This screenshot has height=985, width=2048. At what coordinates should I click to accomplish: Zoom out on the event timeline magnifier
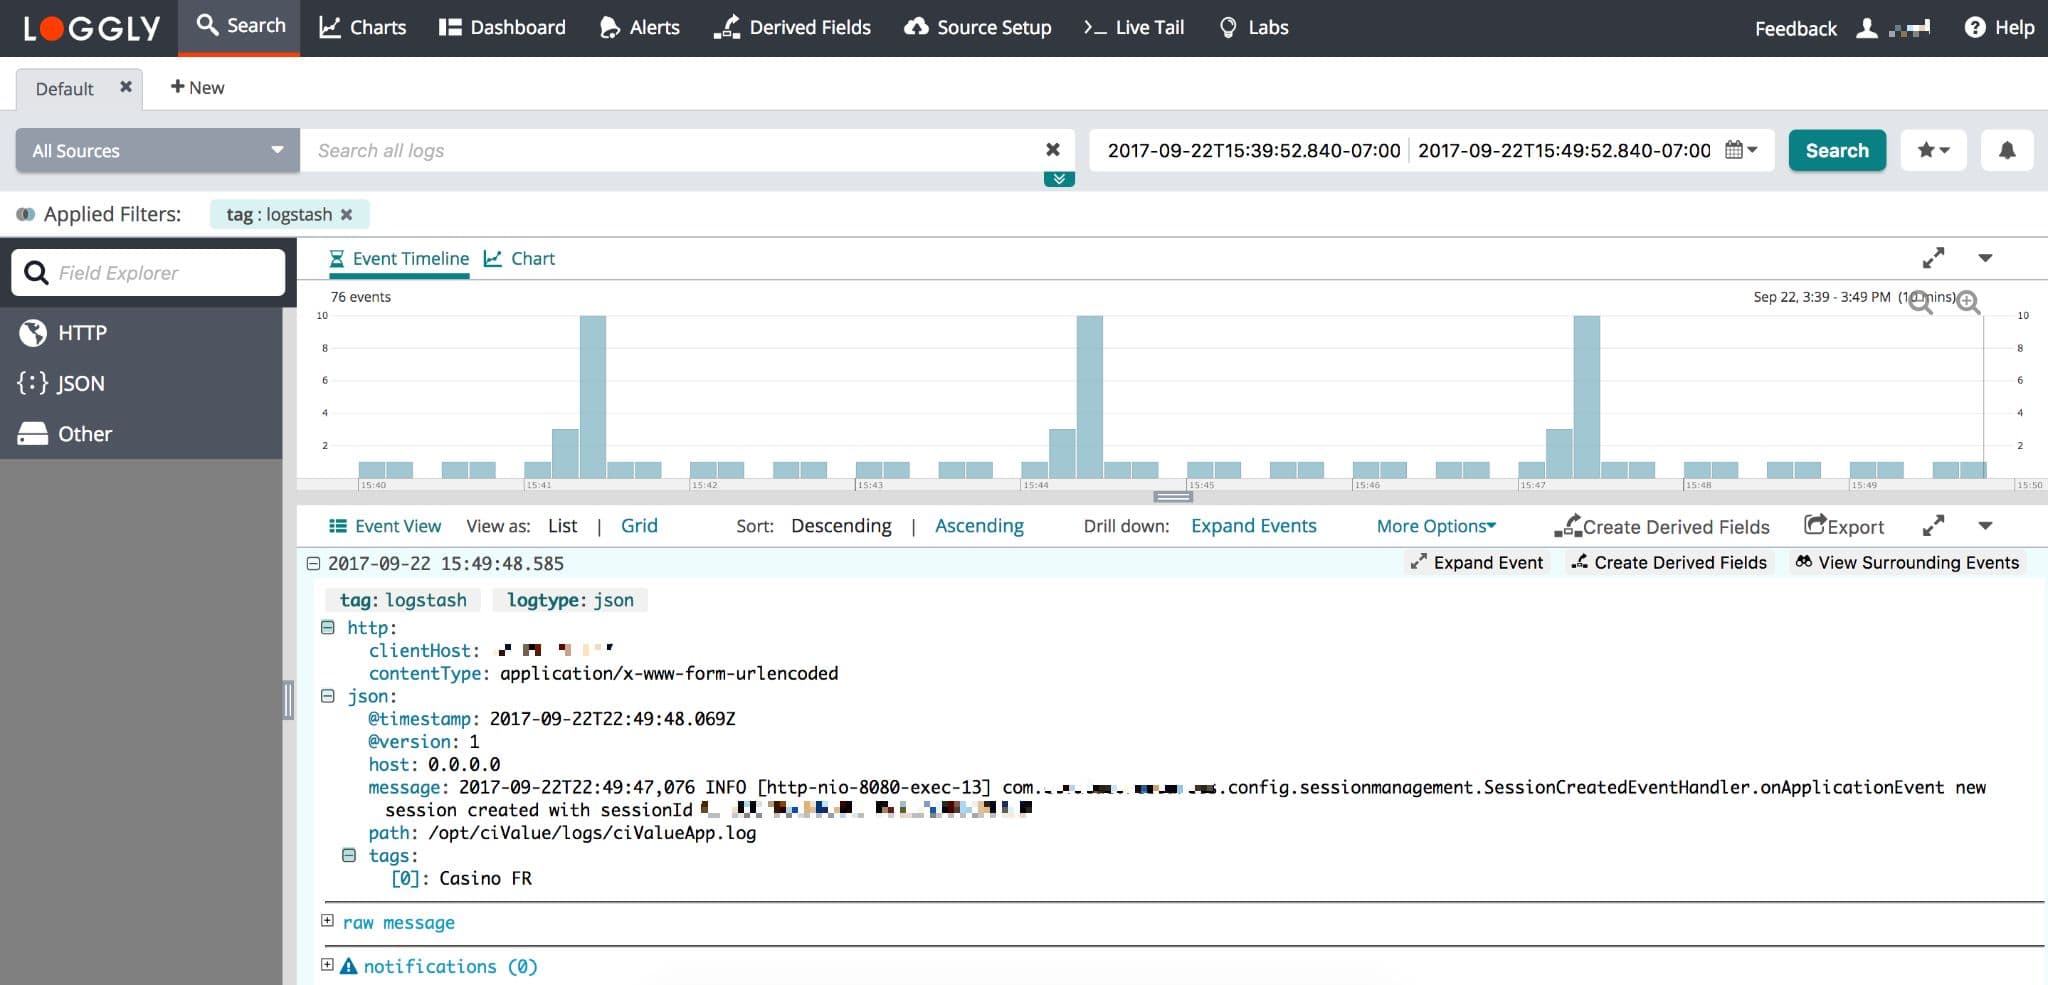point(1921,303)
